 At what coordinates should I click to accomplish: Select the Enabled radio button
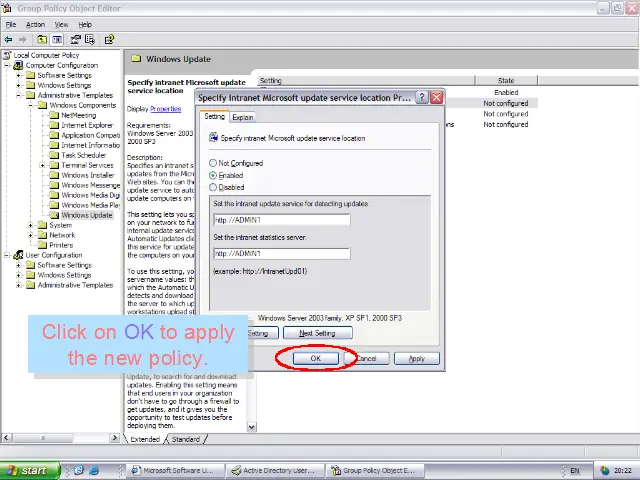tap(213, 176)
